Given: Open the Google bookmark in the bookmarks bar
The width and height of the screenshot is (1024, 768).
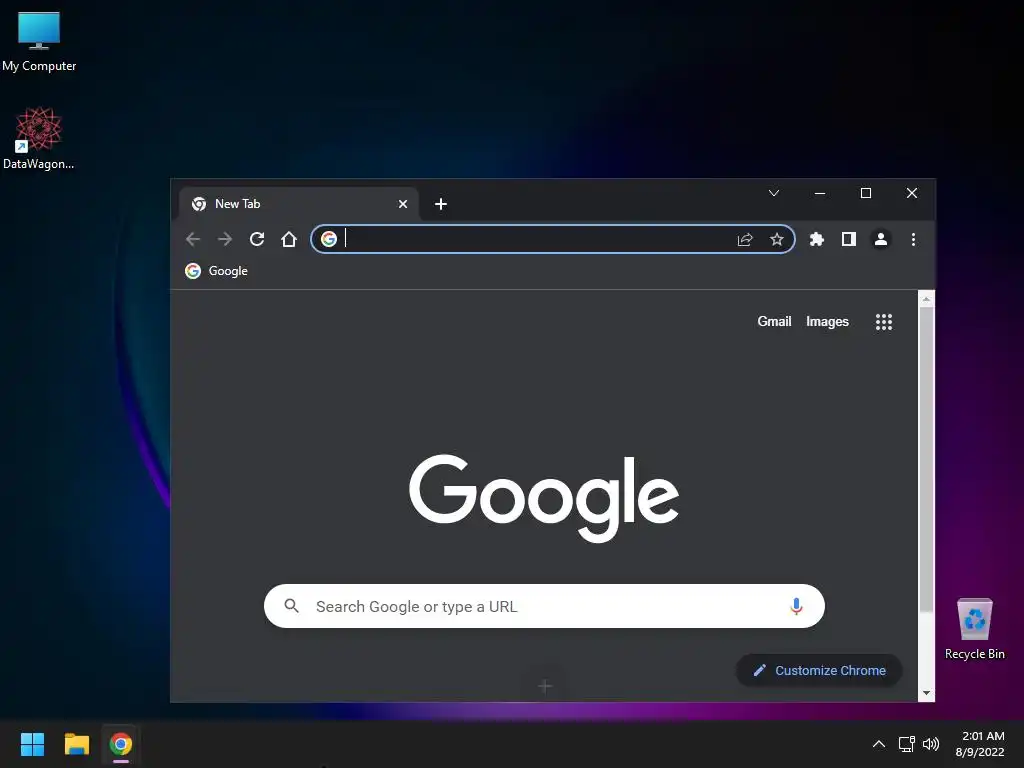Looking at the screenshot, I should coord(216,271).
